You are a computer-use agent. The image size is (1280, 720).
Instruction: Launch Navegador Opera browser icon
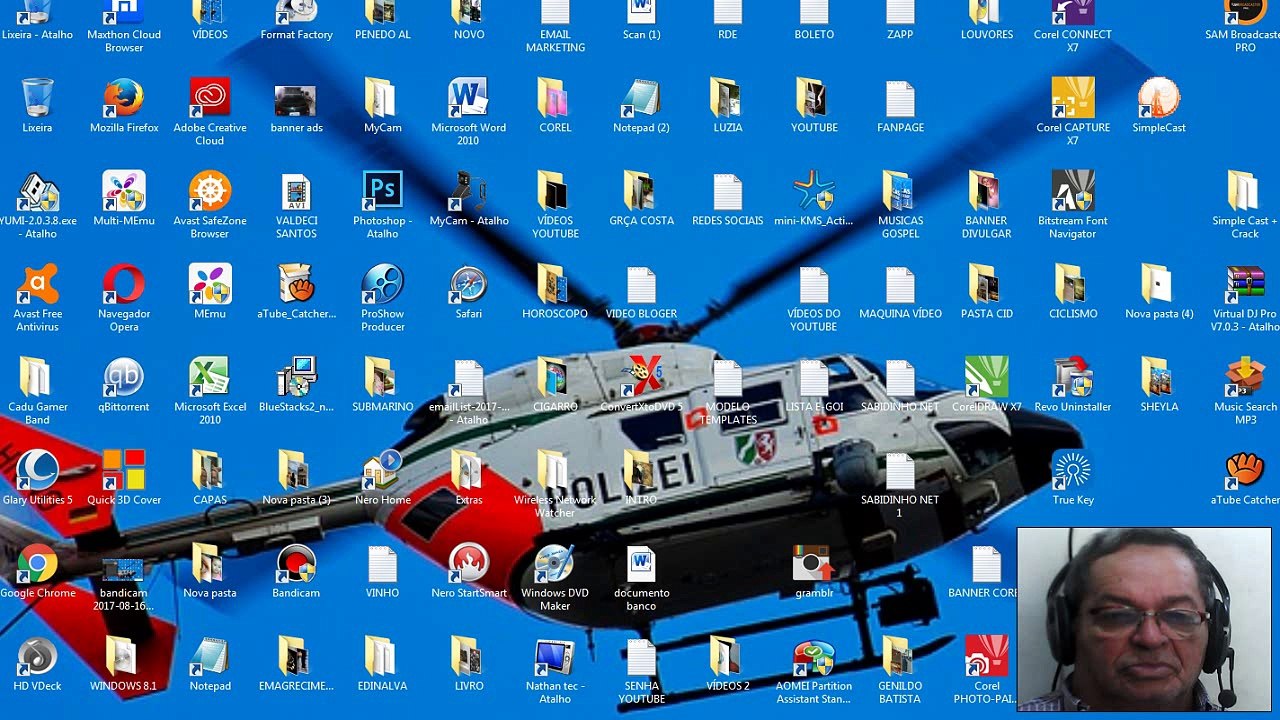pos(124,285)
